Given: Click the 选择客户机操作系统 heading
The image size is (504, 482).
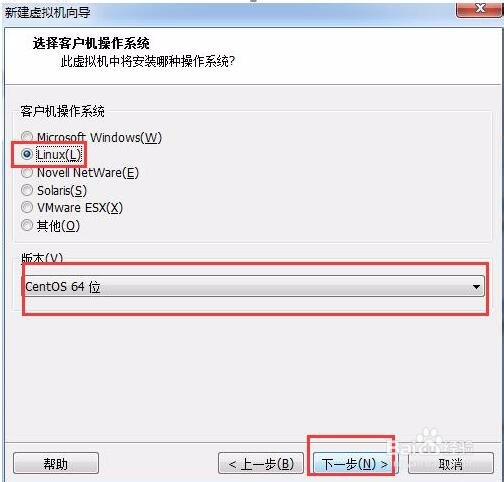Looking at the screenshot, I should click(91, 44).
